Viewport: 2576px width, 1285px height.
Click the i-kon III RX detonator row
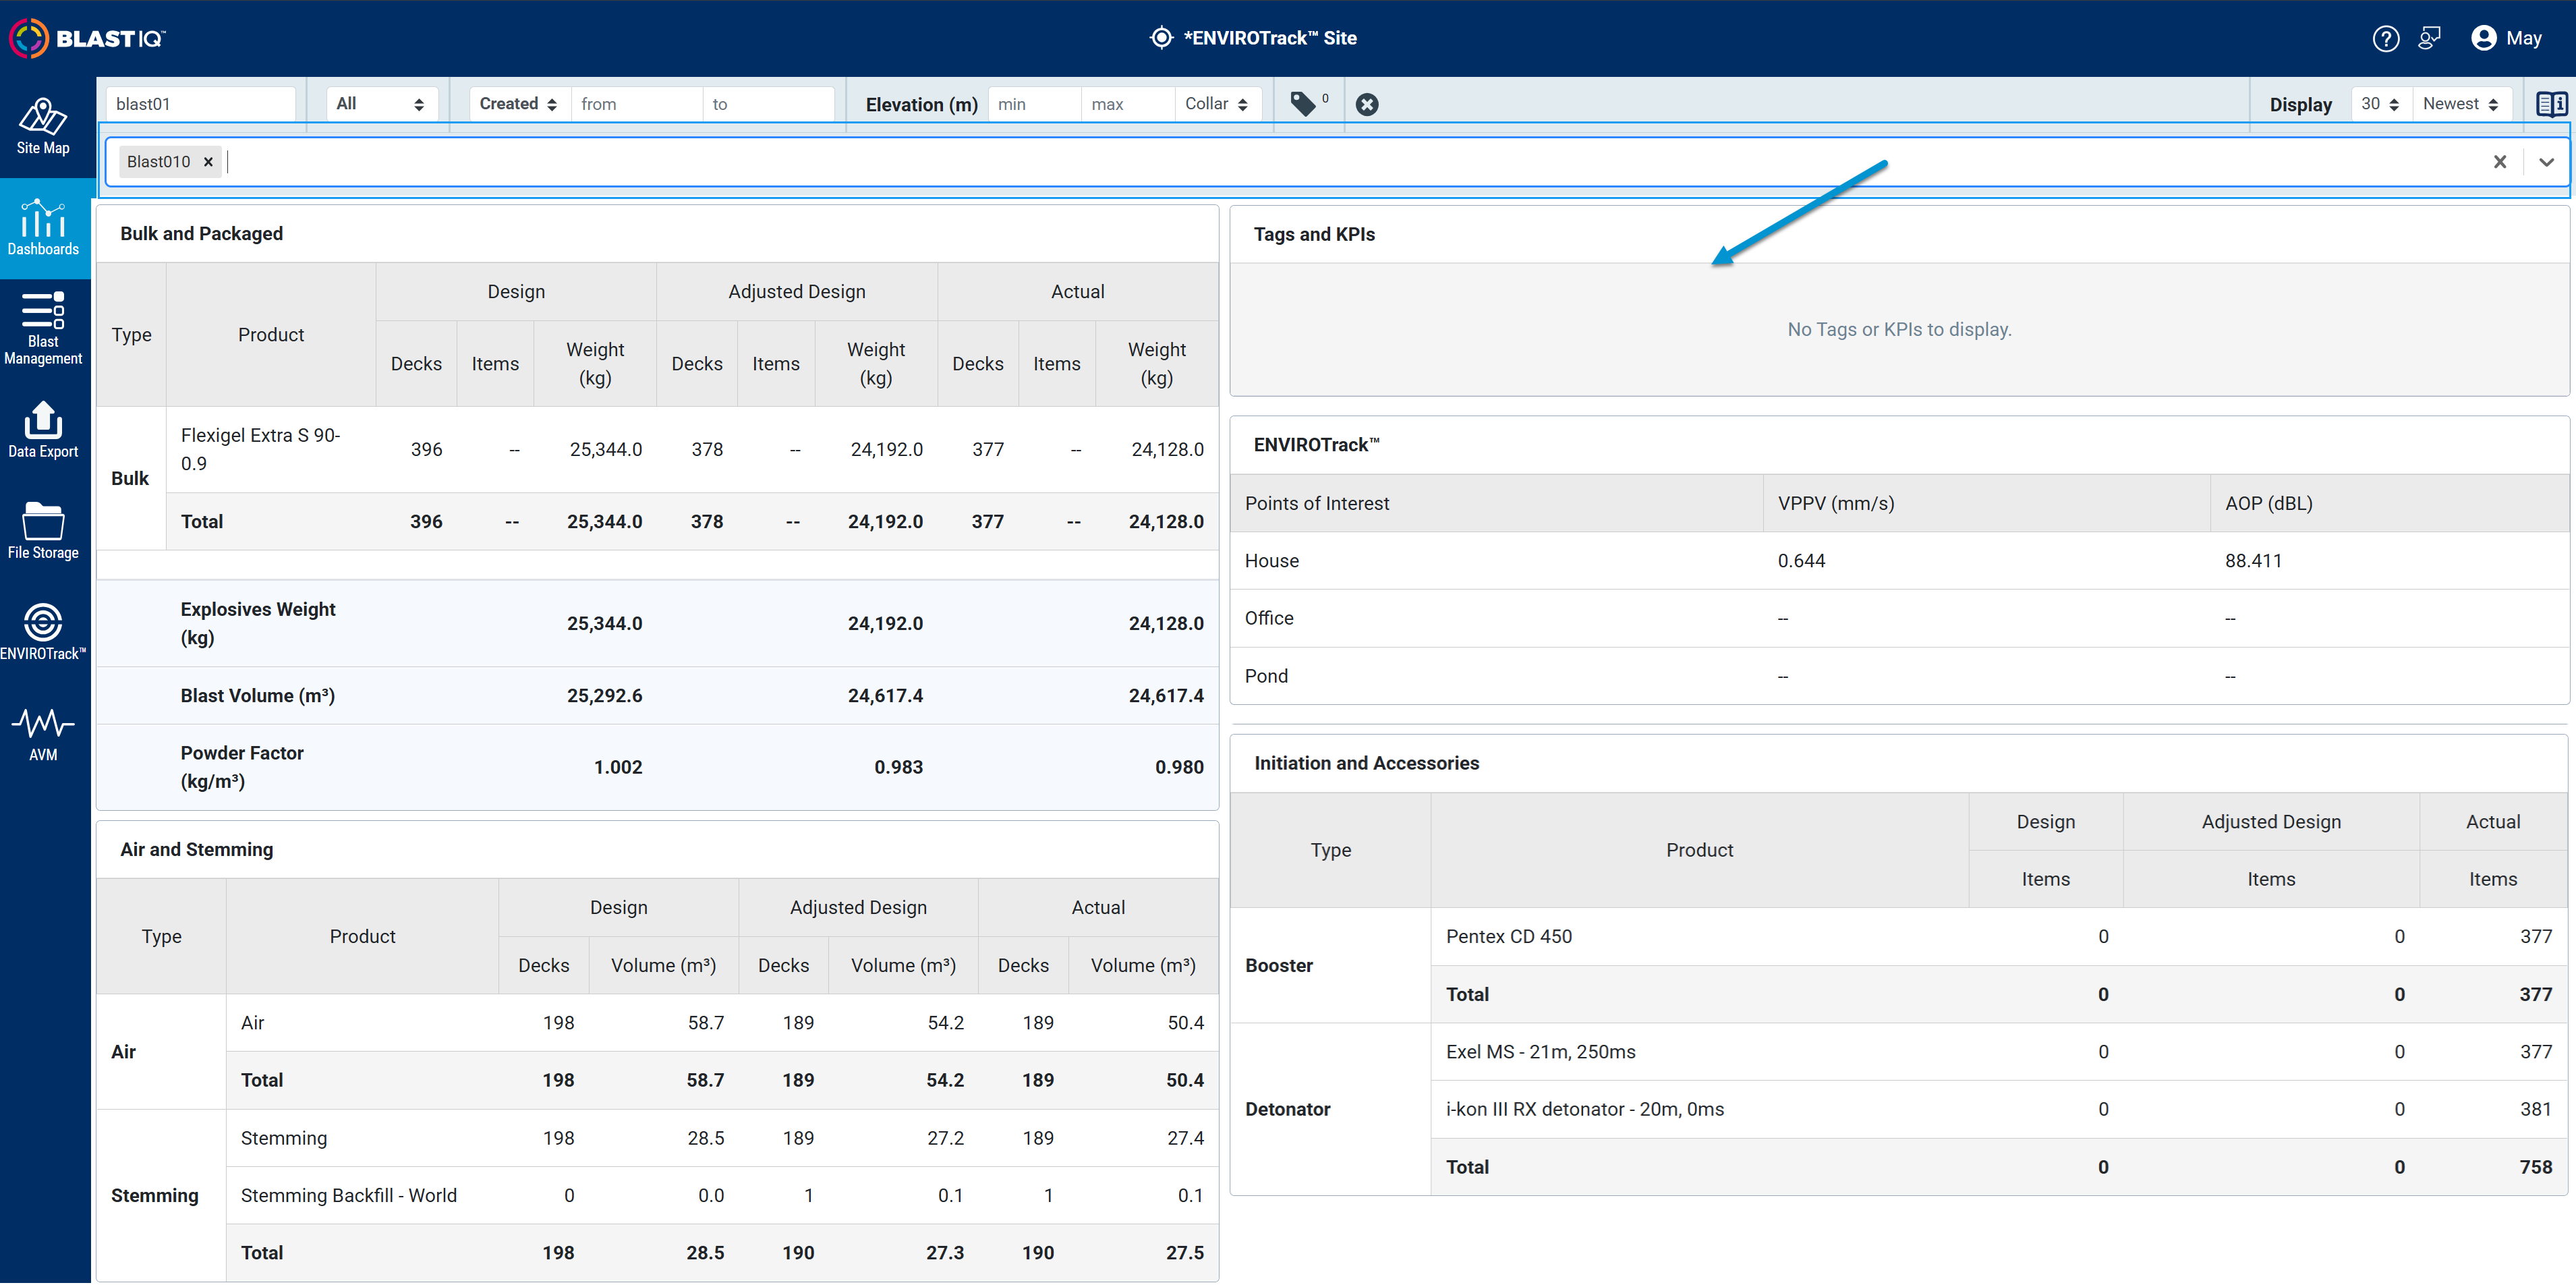click(1998, 1109)
